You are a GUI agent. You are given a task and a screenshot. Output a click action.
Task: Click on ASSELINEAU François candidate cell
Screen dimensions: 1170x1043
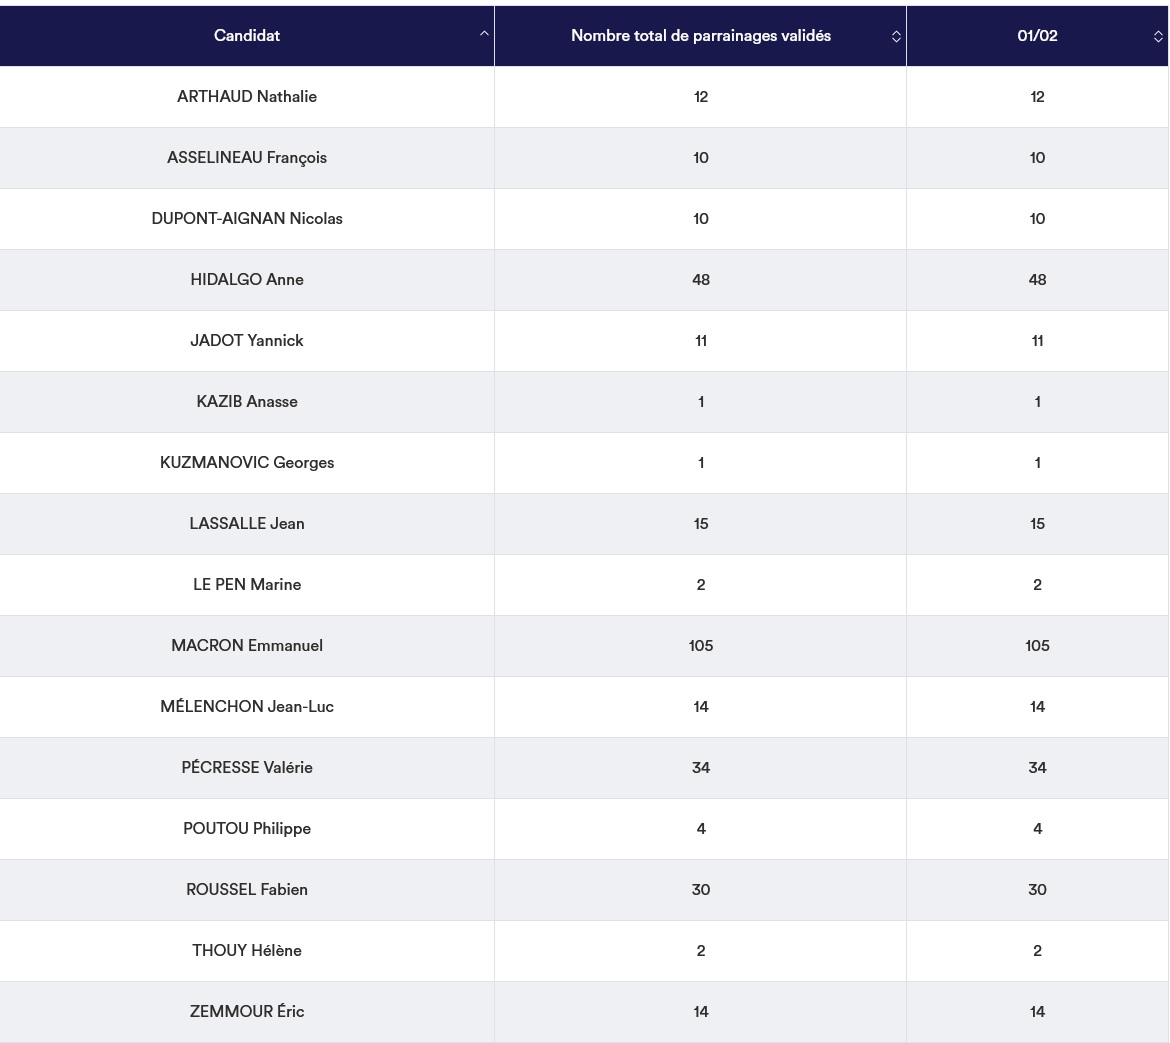click(x=247, y=158)
